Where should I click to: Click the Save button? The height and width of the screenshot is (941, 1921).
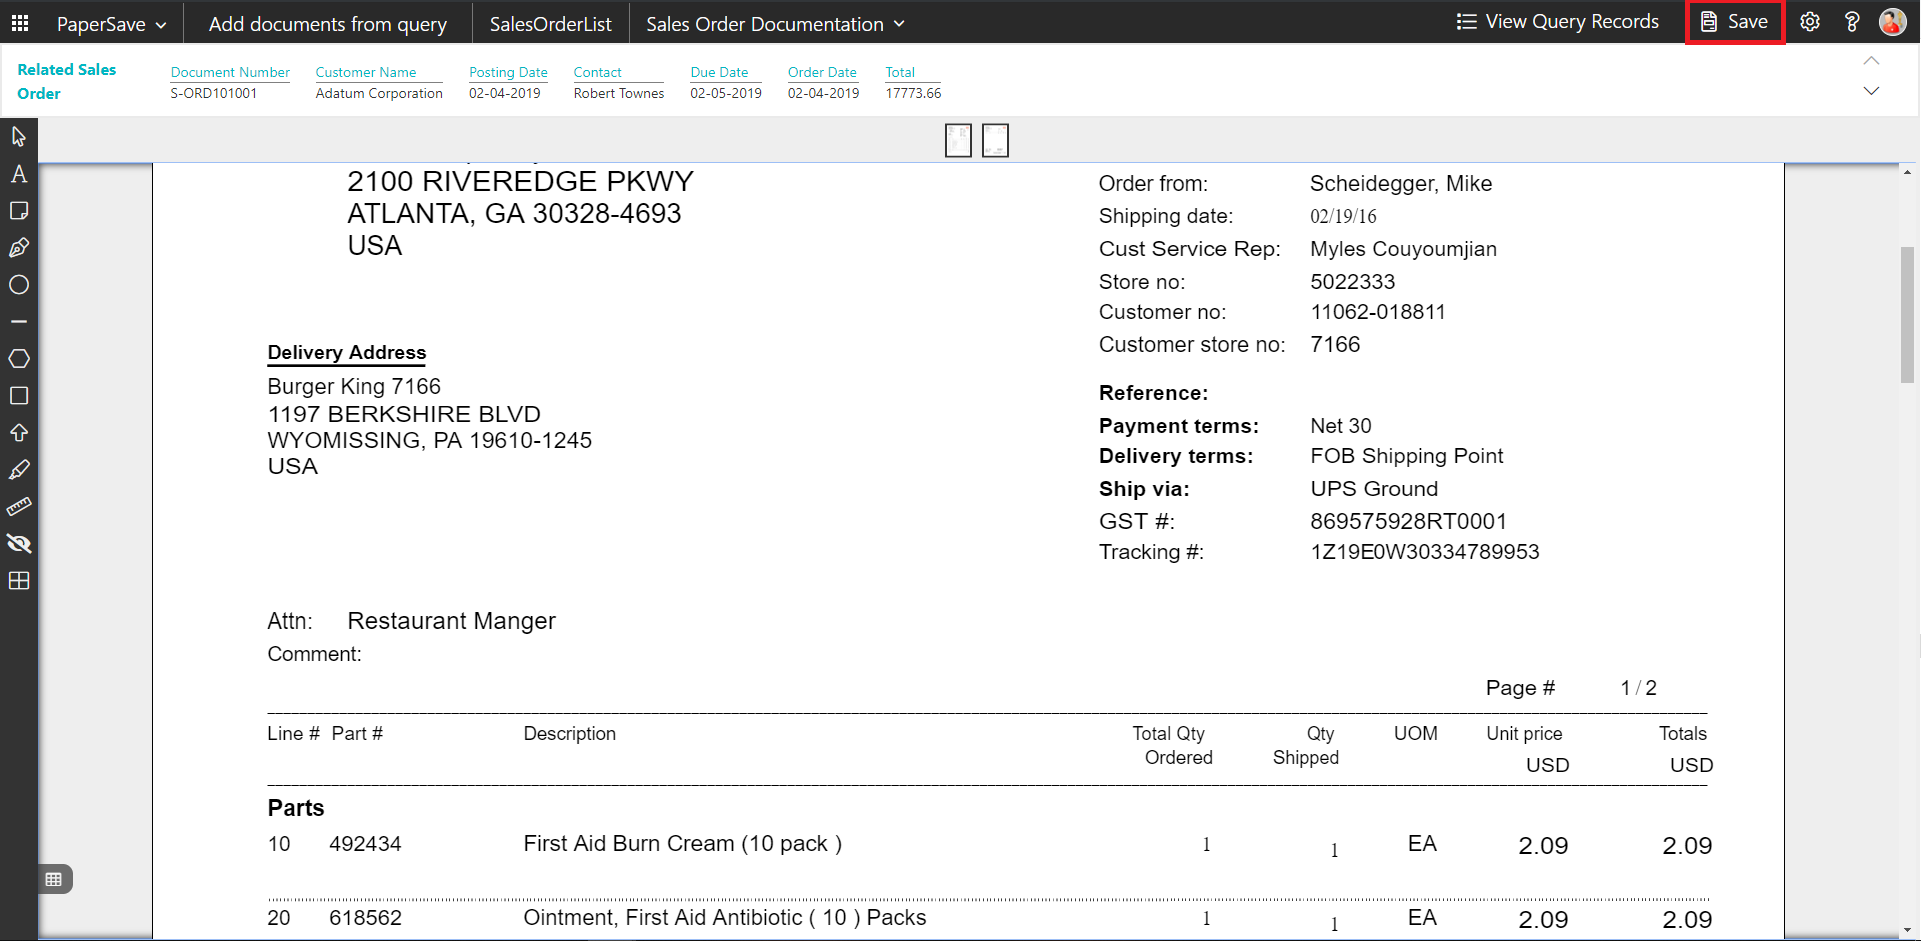1735,22
